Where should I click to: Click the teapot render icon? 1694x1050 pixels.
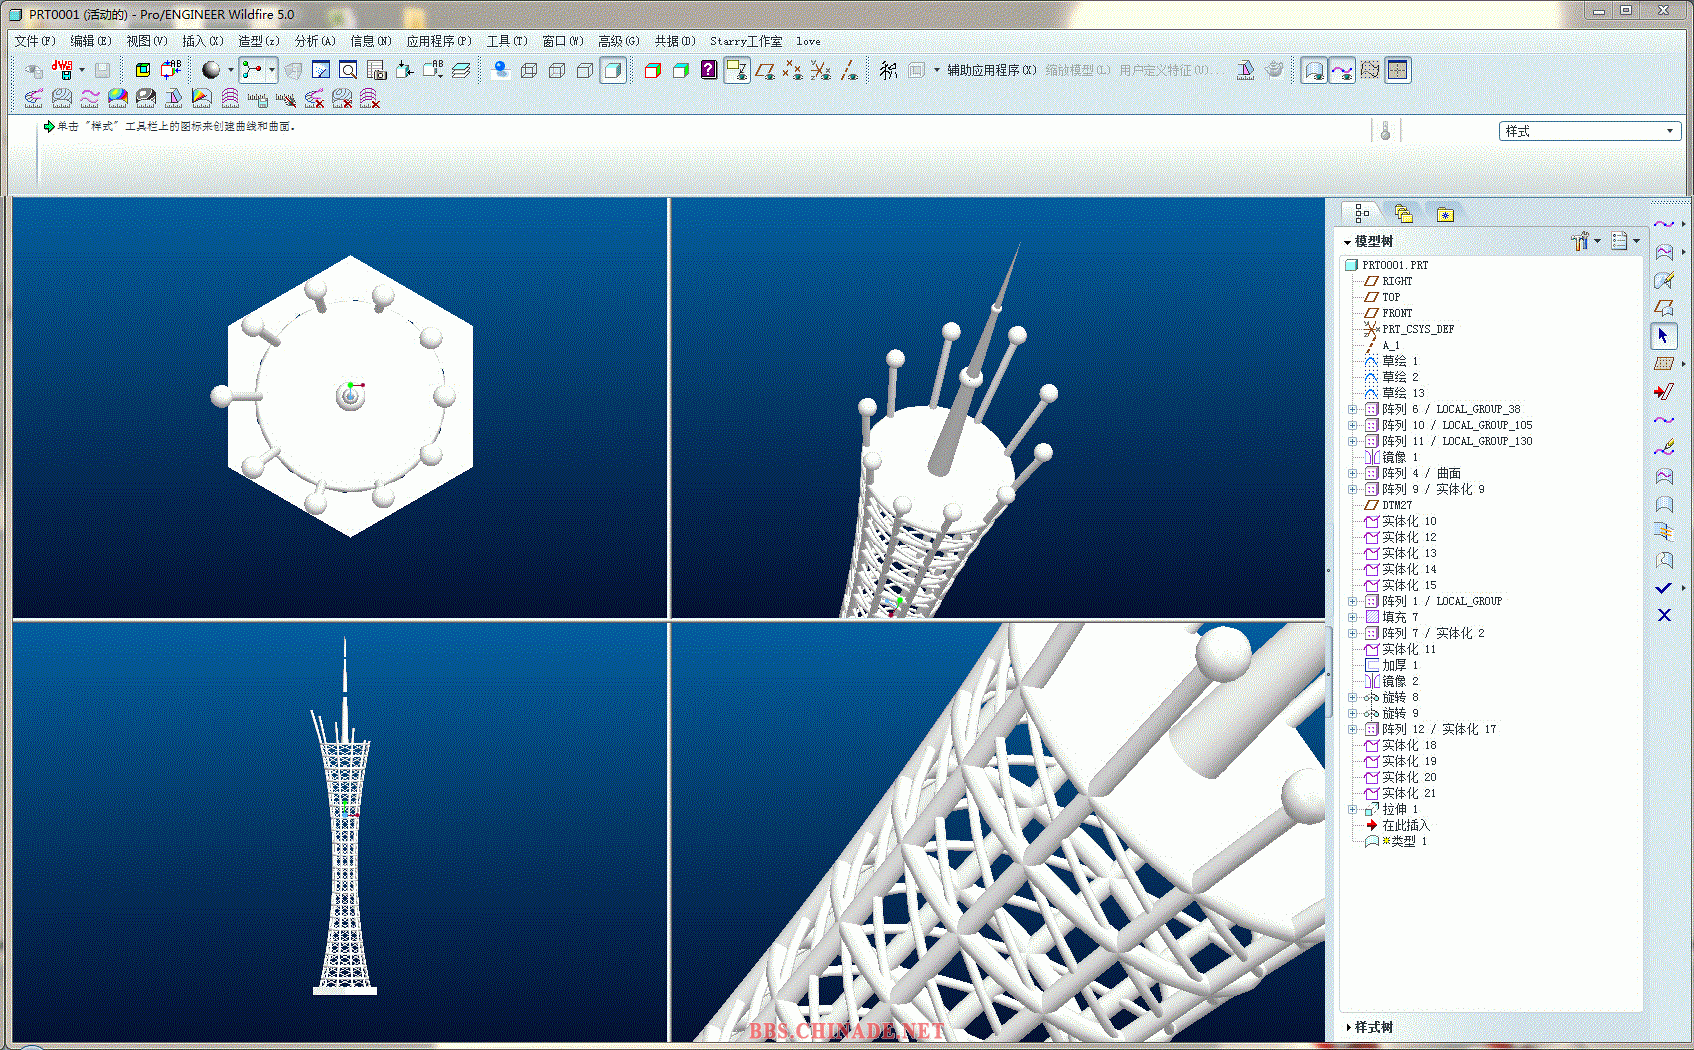click(x=1274, y=70)
